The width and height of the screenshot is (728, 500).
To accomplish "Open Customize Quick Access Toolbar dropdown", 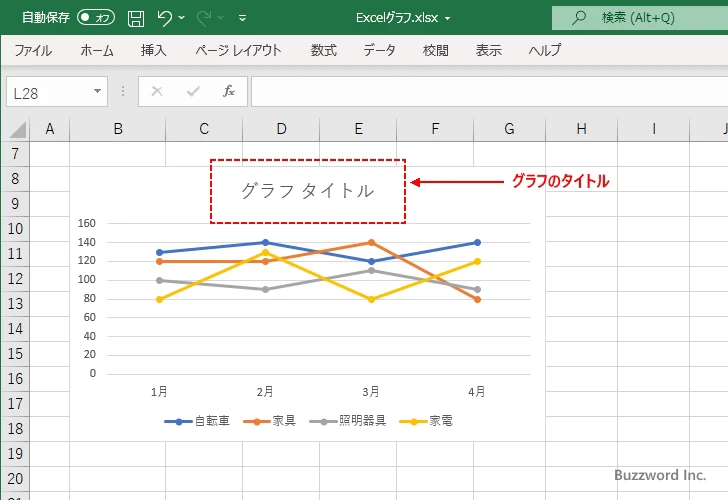I will click(x=242, y=18).
